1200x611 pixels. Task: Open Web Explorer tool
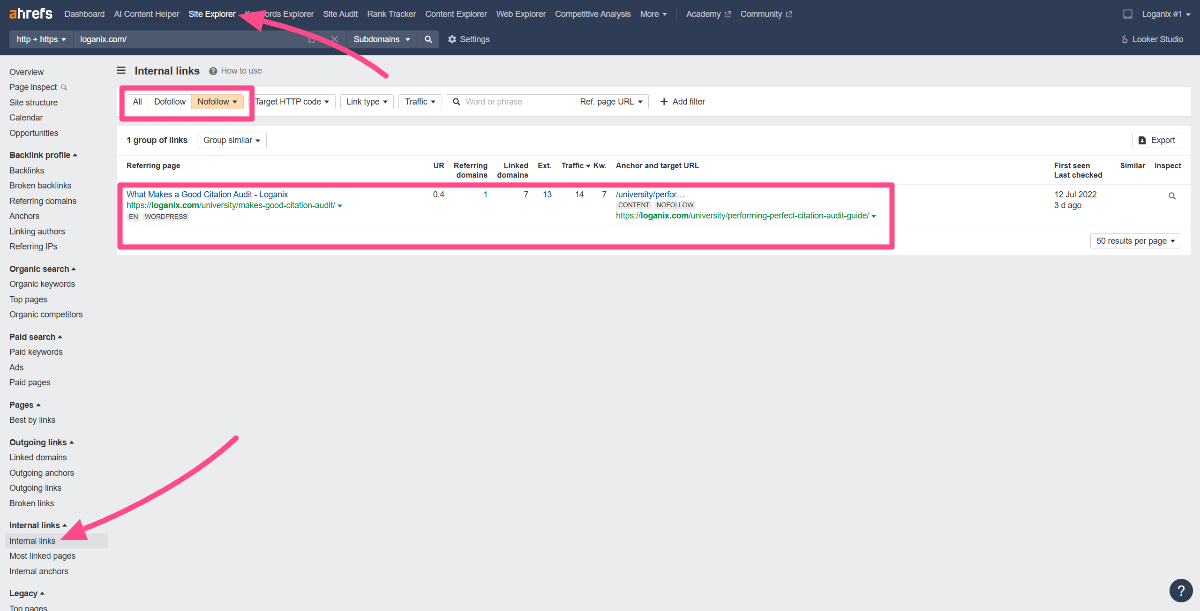click(x=521, y=14)
